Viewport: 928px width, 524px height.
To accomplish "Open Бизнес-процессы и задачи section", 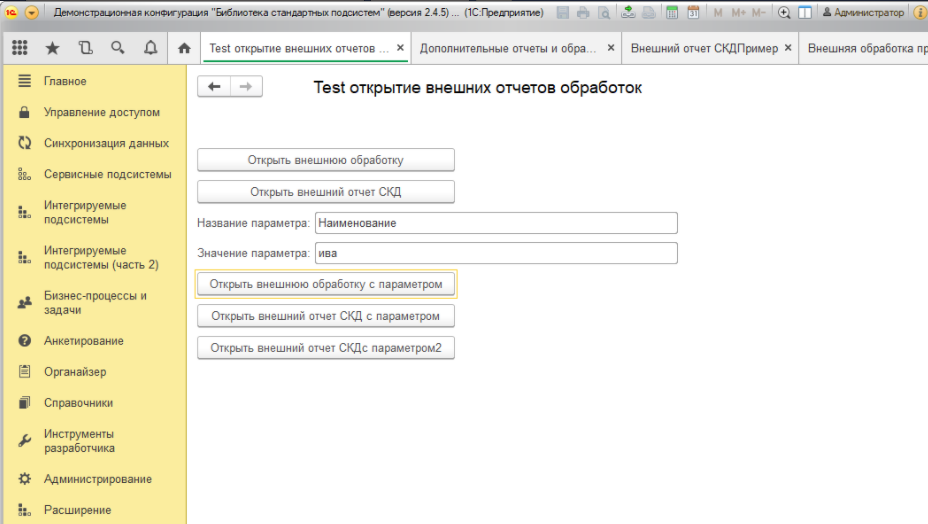I will pos(95,303).
